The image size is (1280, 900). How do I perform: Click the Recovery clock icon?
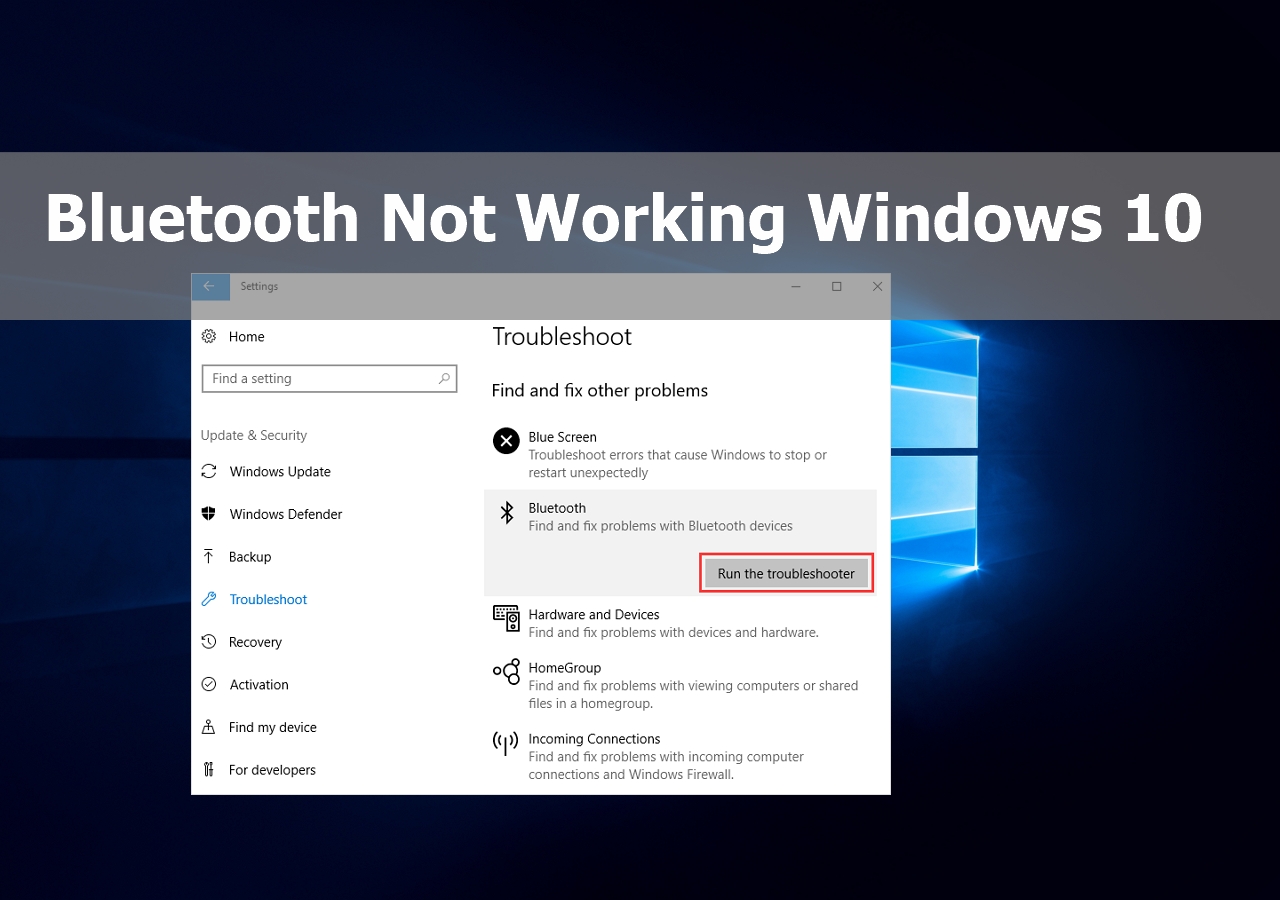point(209,642)
